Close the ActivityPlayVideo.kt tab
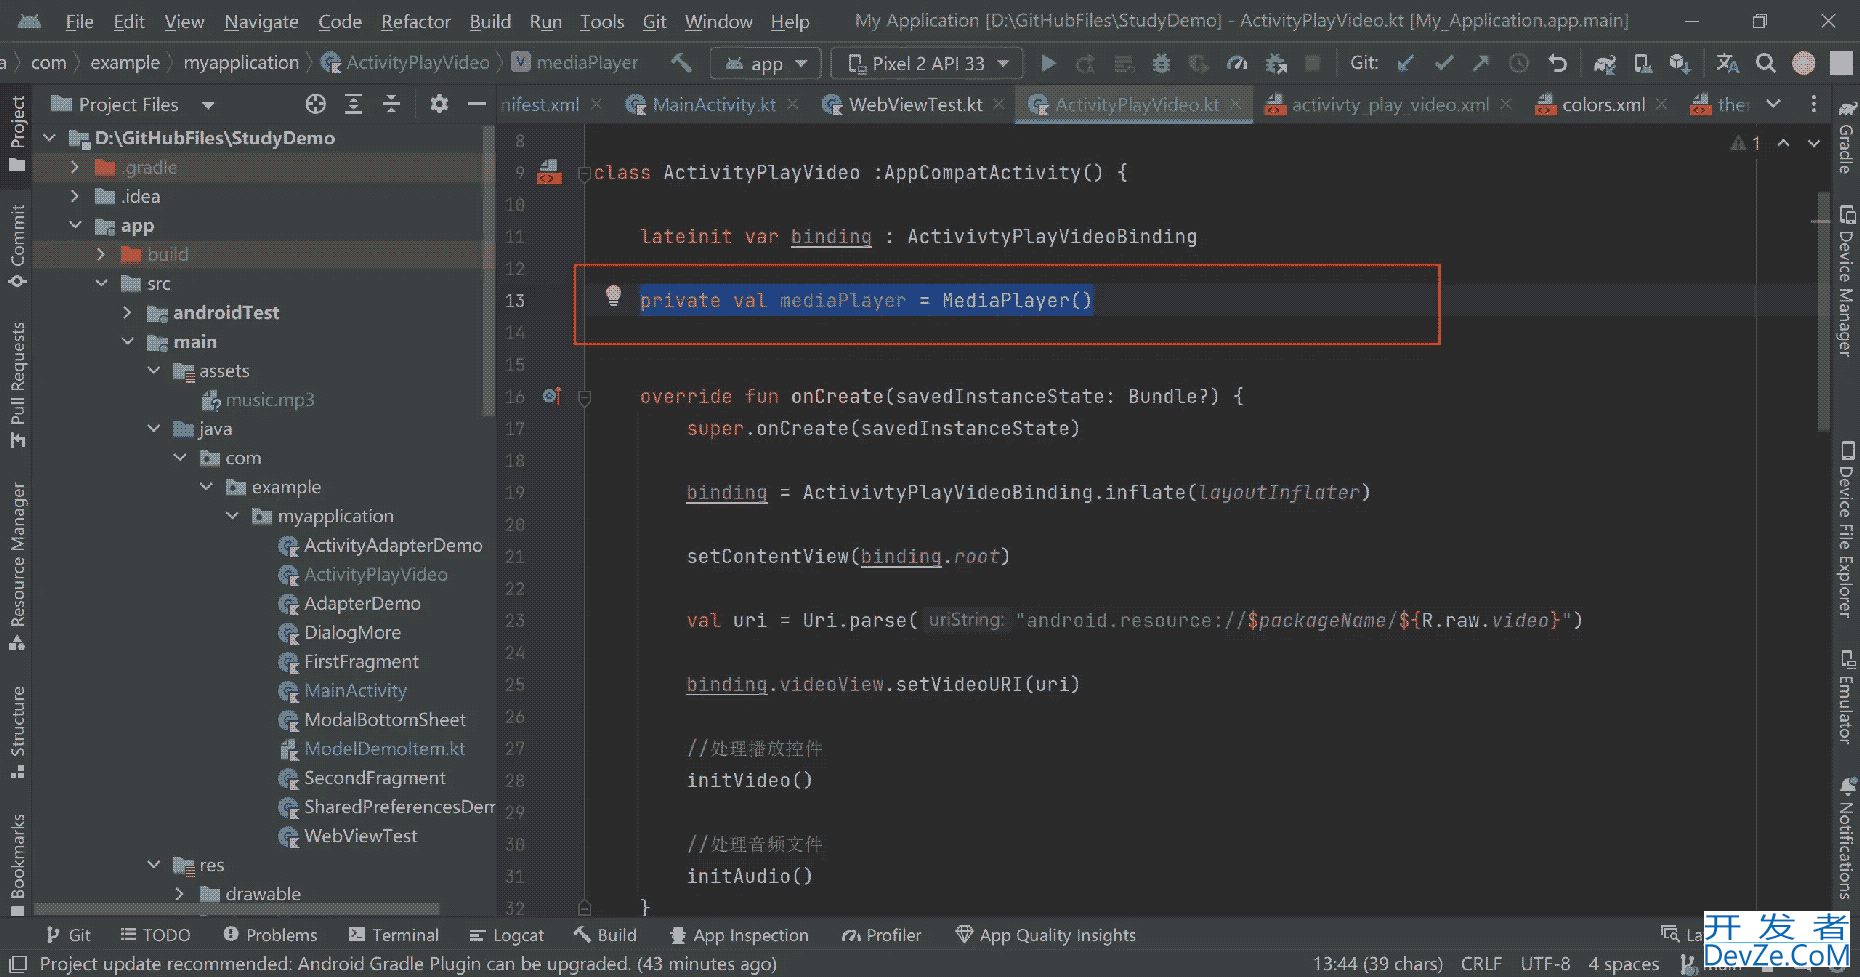Screen dimensions: 1860x977 pyautogui.click(x=1237, y=104)
